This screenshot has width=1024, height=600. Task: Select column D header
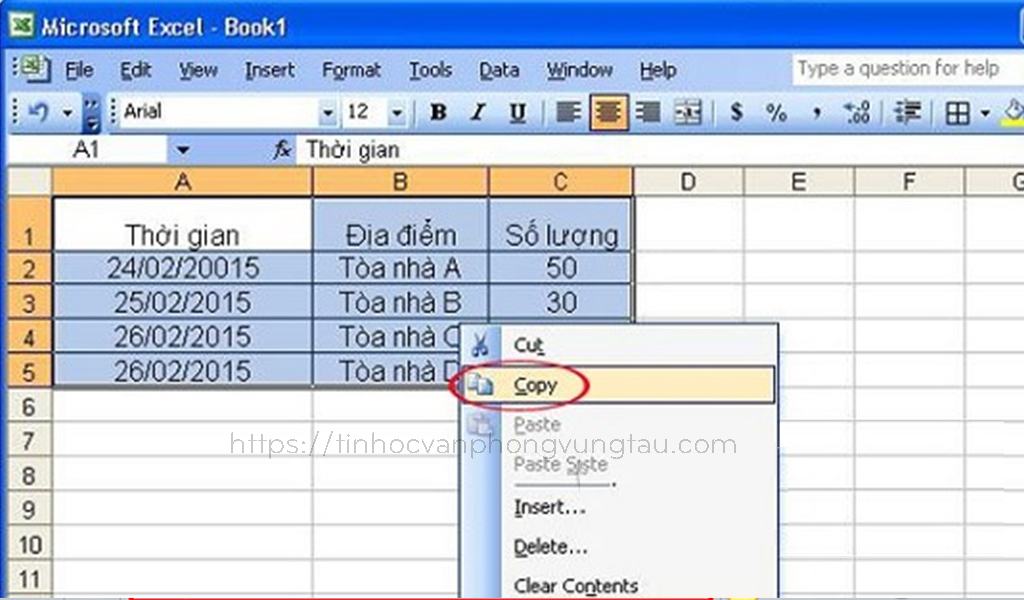688,181
